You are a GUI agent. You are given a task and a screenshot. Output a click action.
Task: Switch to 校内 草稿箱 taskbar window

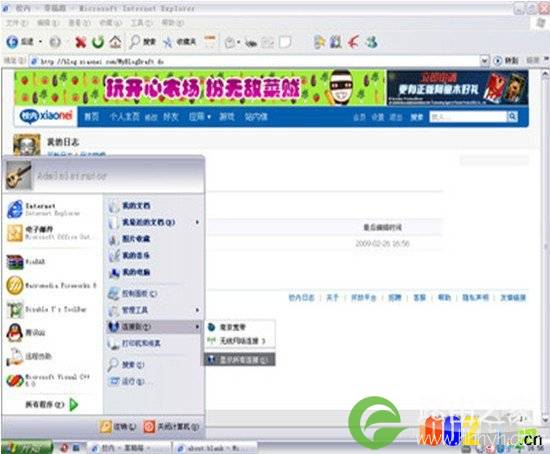click(x=129, y=448)
